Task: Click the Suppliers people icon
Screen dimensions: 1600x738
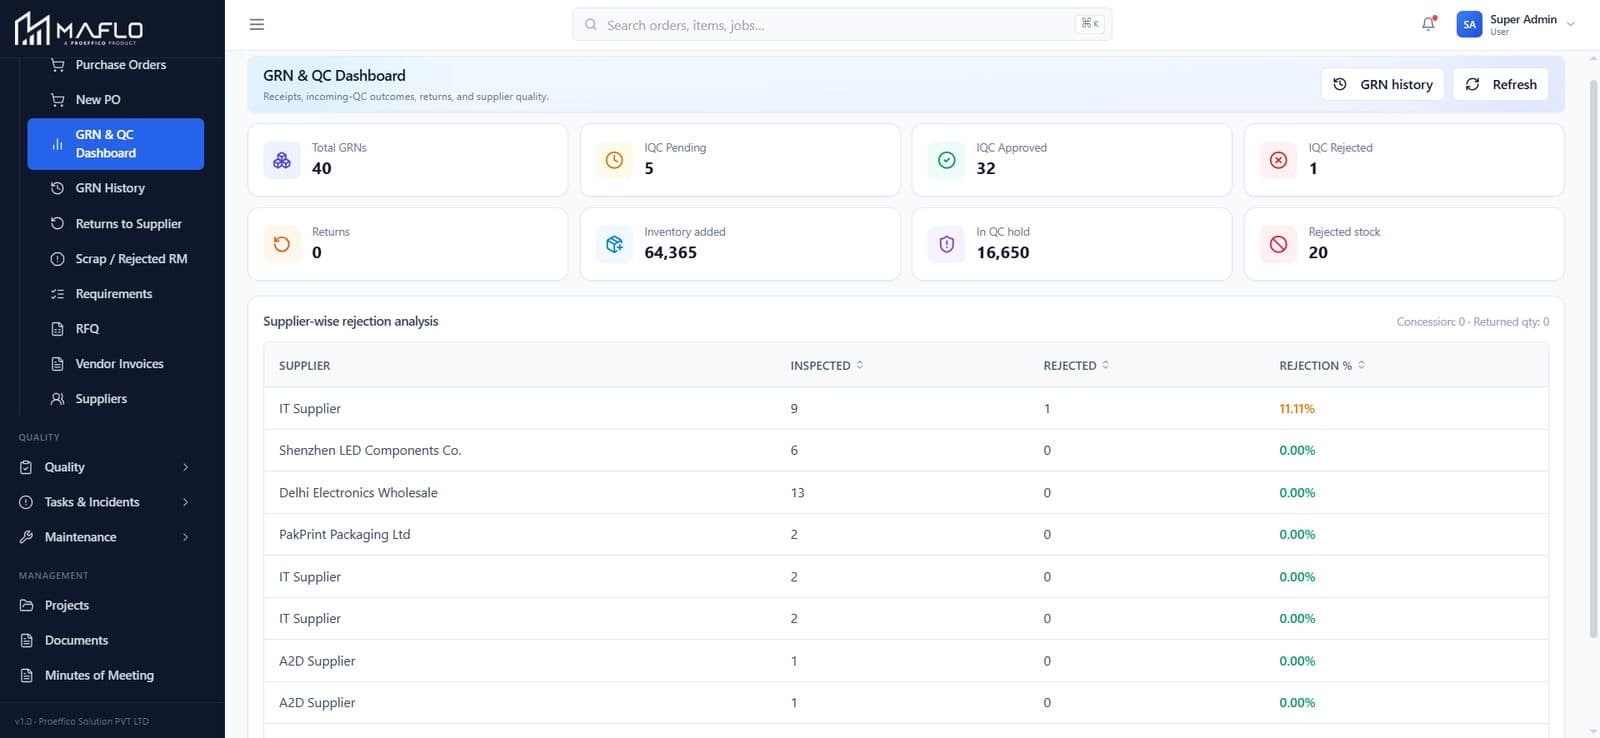Action: click(x=57, y=398)
